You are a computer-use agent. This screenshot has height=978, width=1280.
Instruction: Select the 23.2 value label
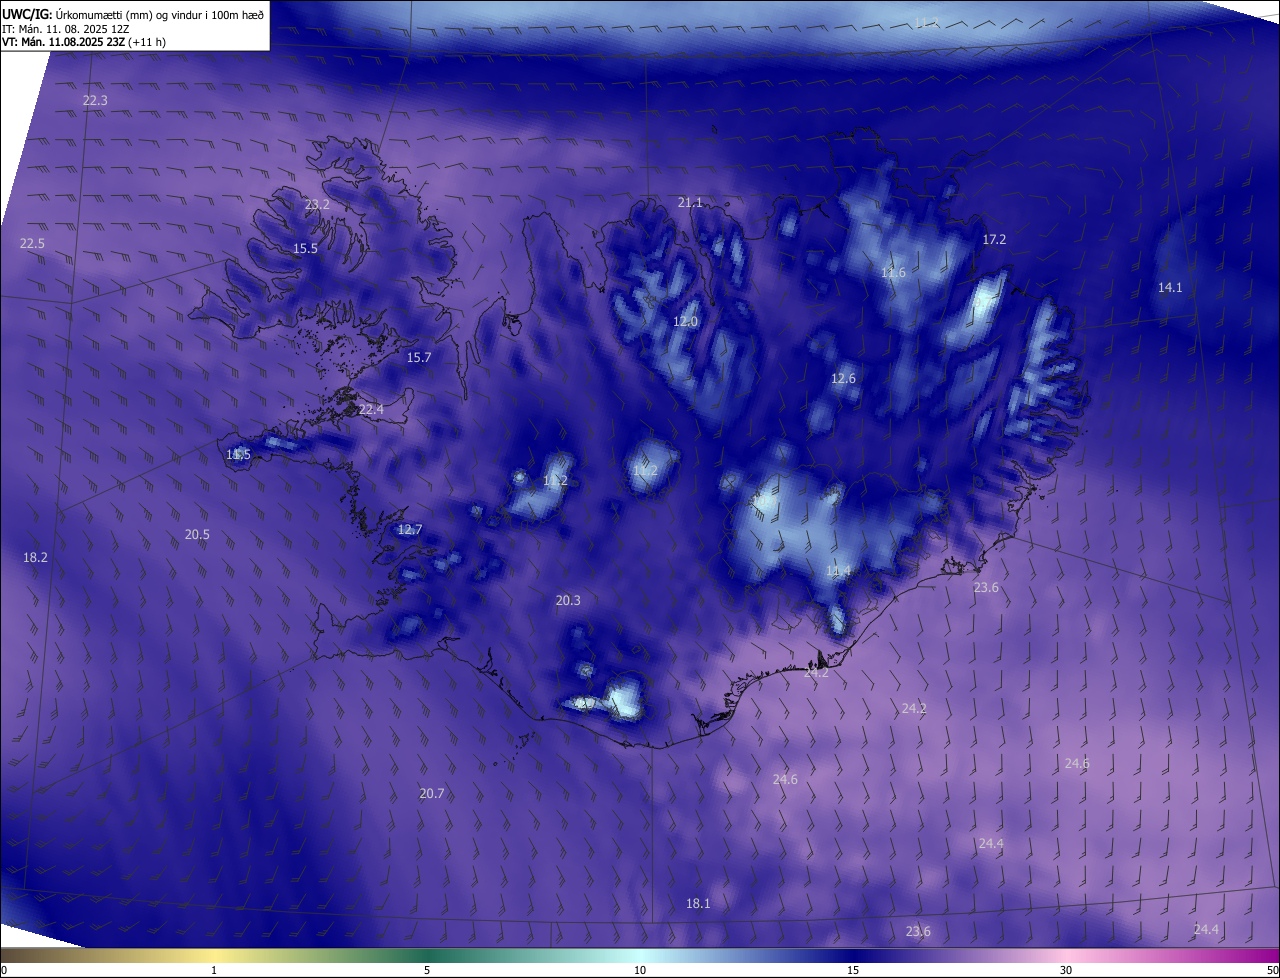317,205
